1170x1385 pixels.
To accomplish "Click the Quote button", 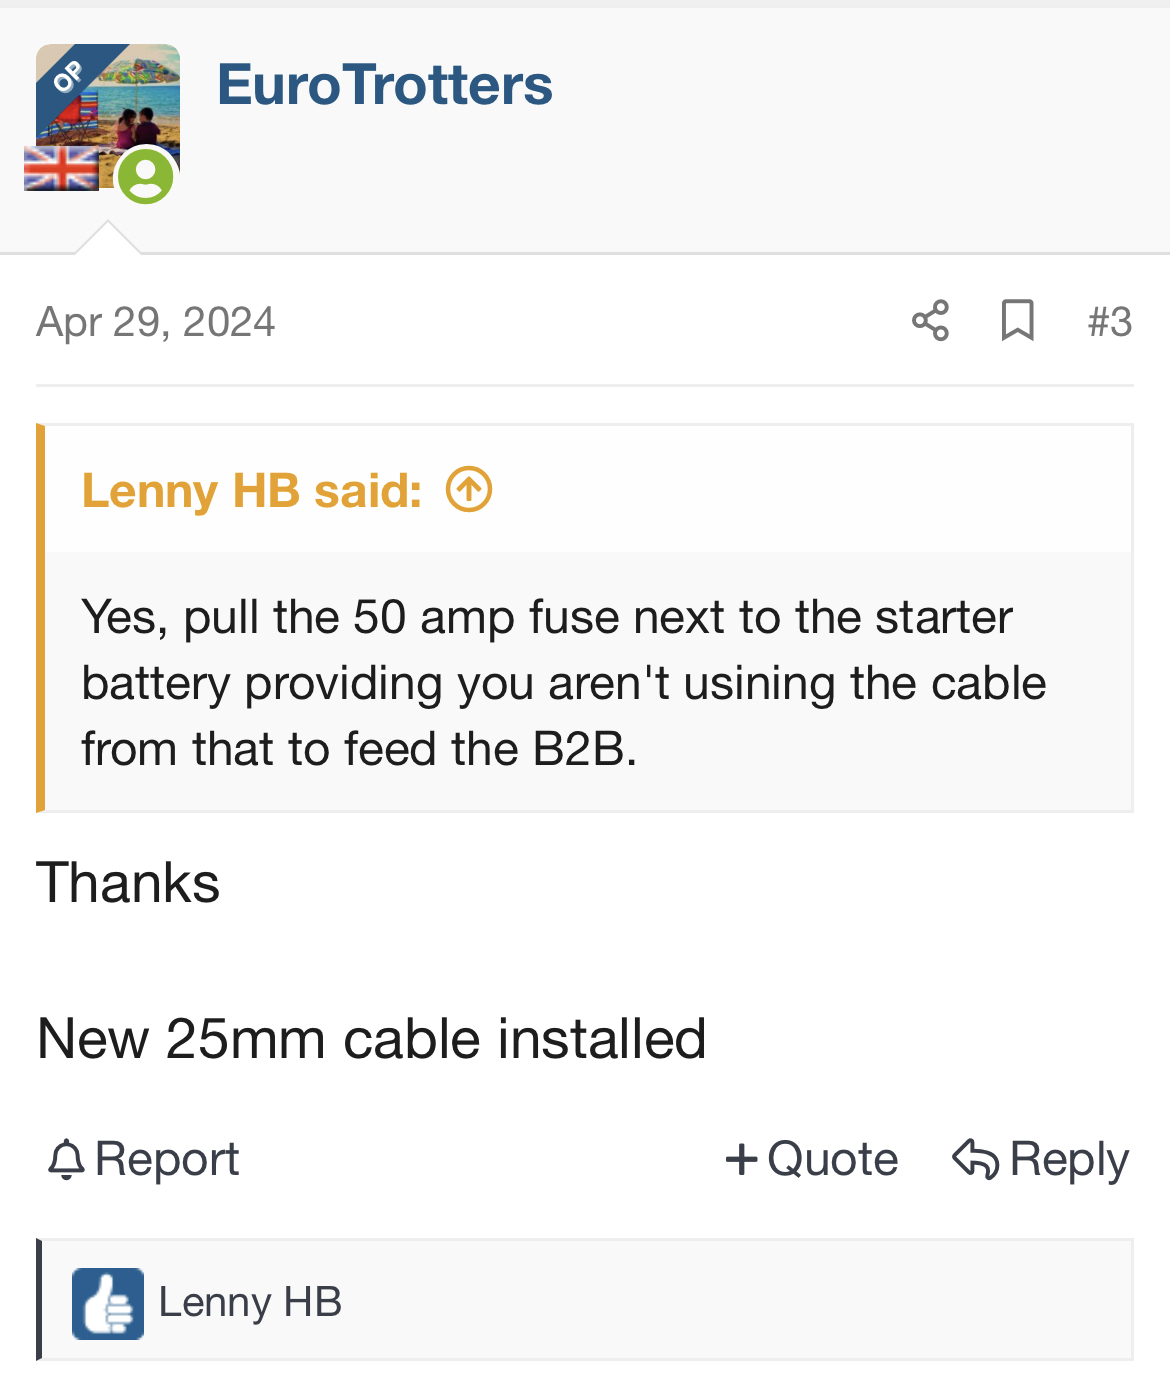I will (x=812, y=1159).
